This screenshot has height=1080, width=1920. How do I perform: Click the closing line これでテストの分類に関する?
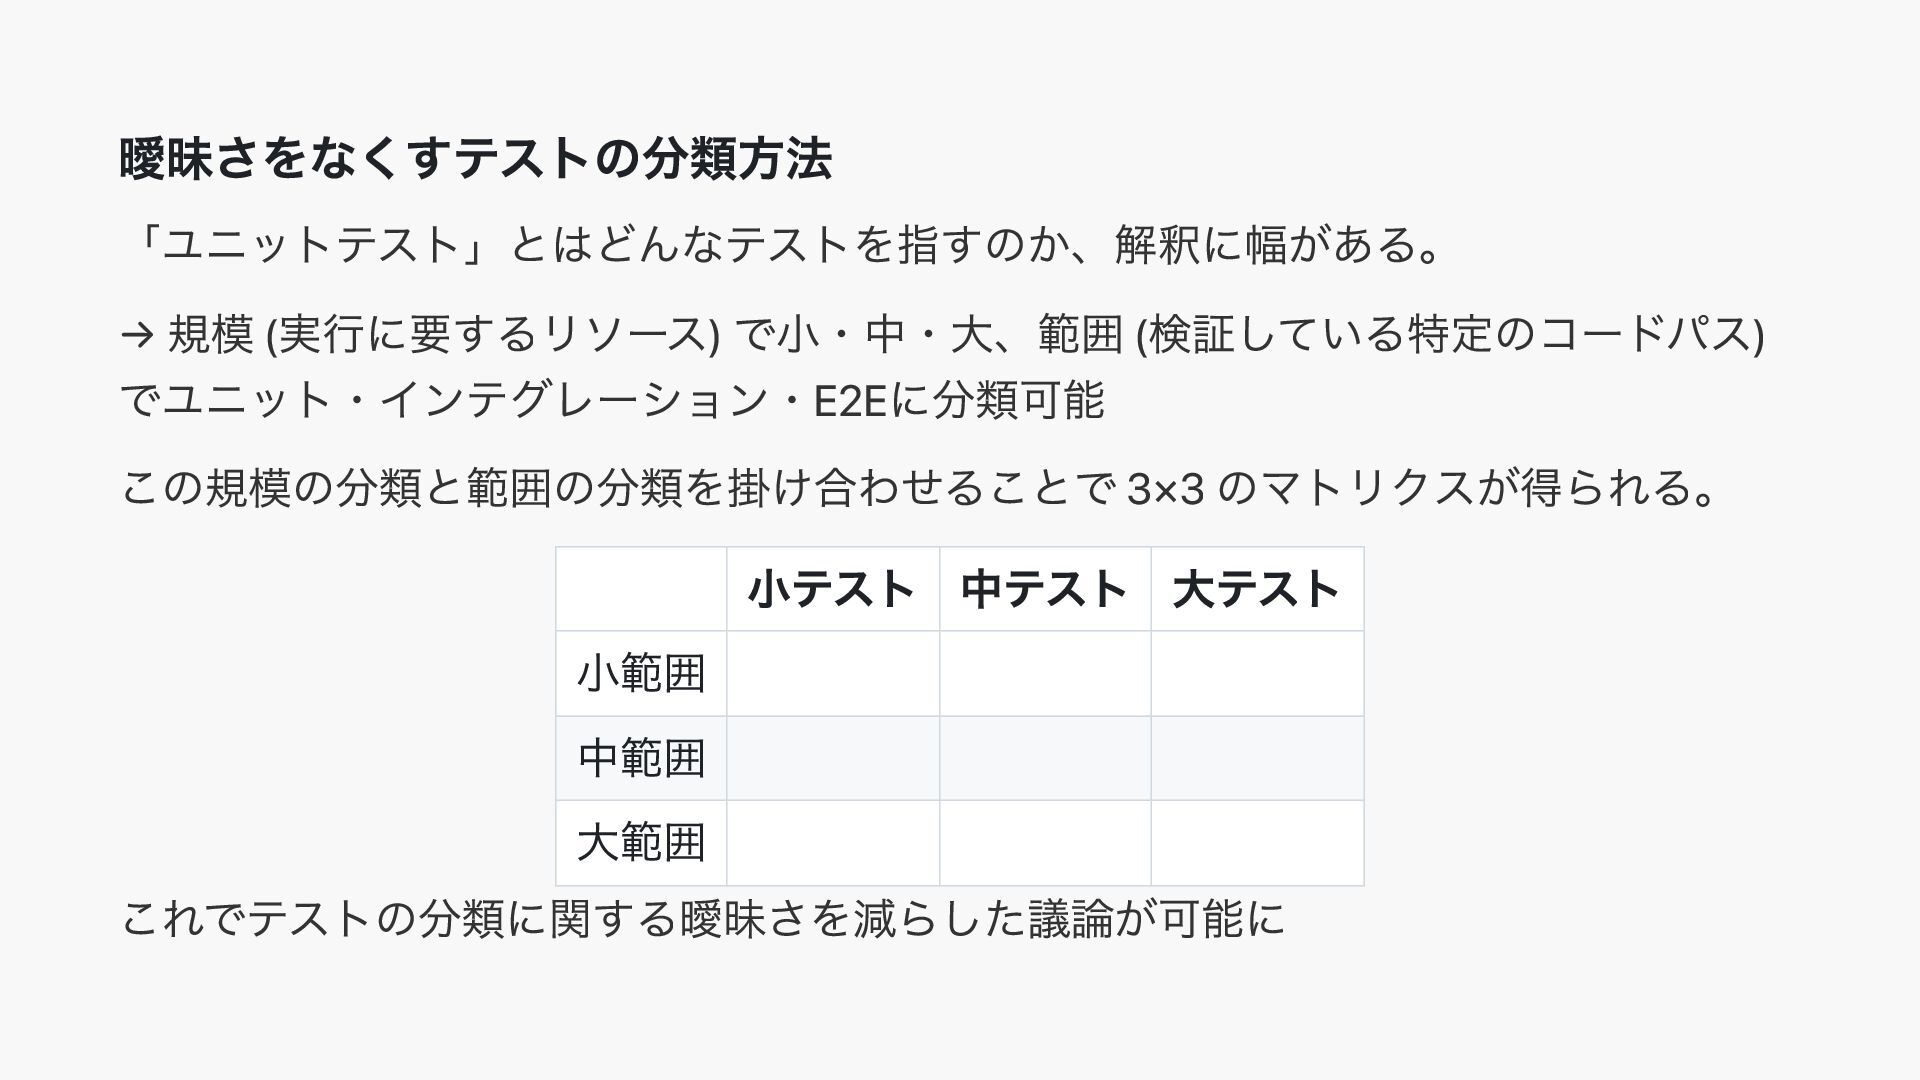tap(703, 918)
